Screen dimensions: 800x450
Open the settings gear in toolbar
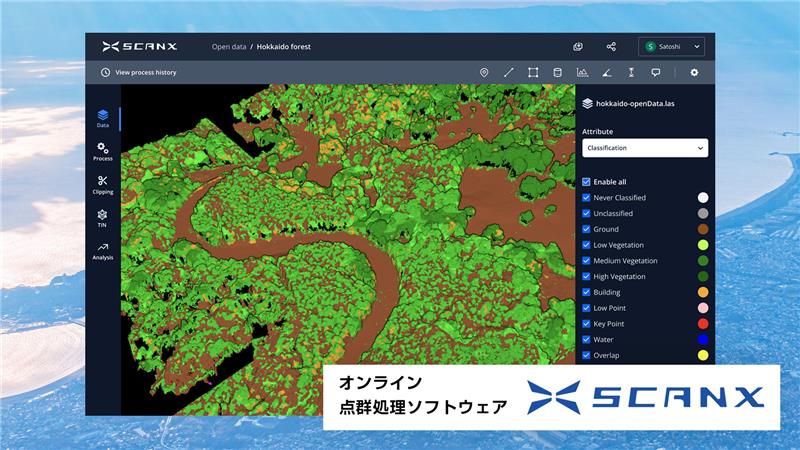tap(694, 72)
